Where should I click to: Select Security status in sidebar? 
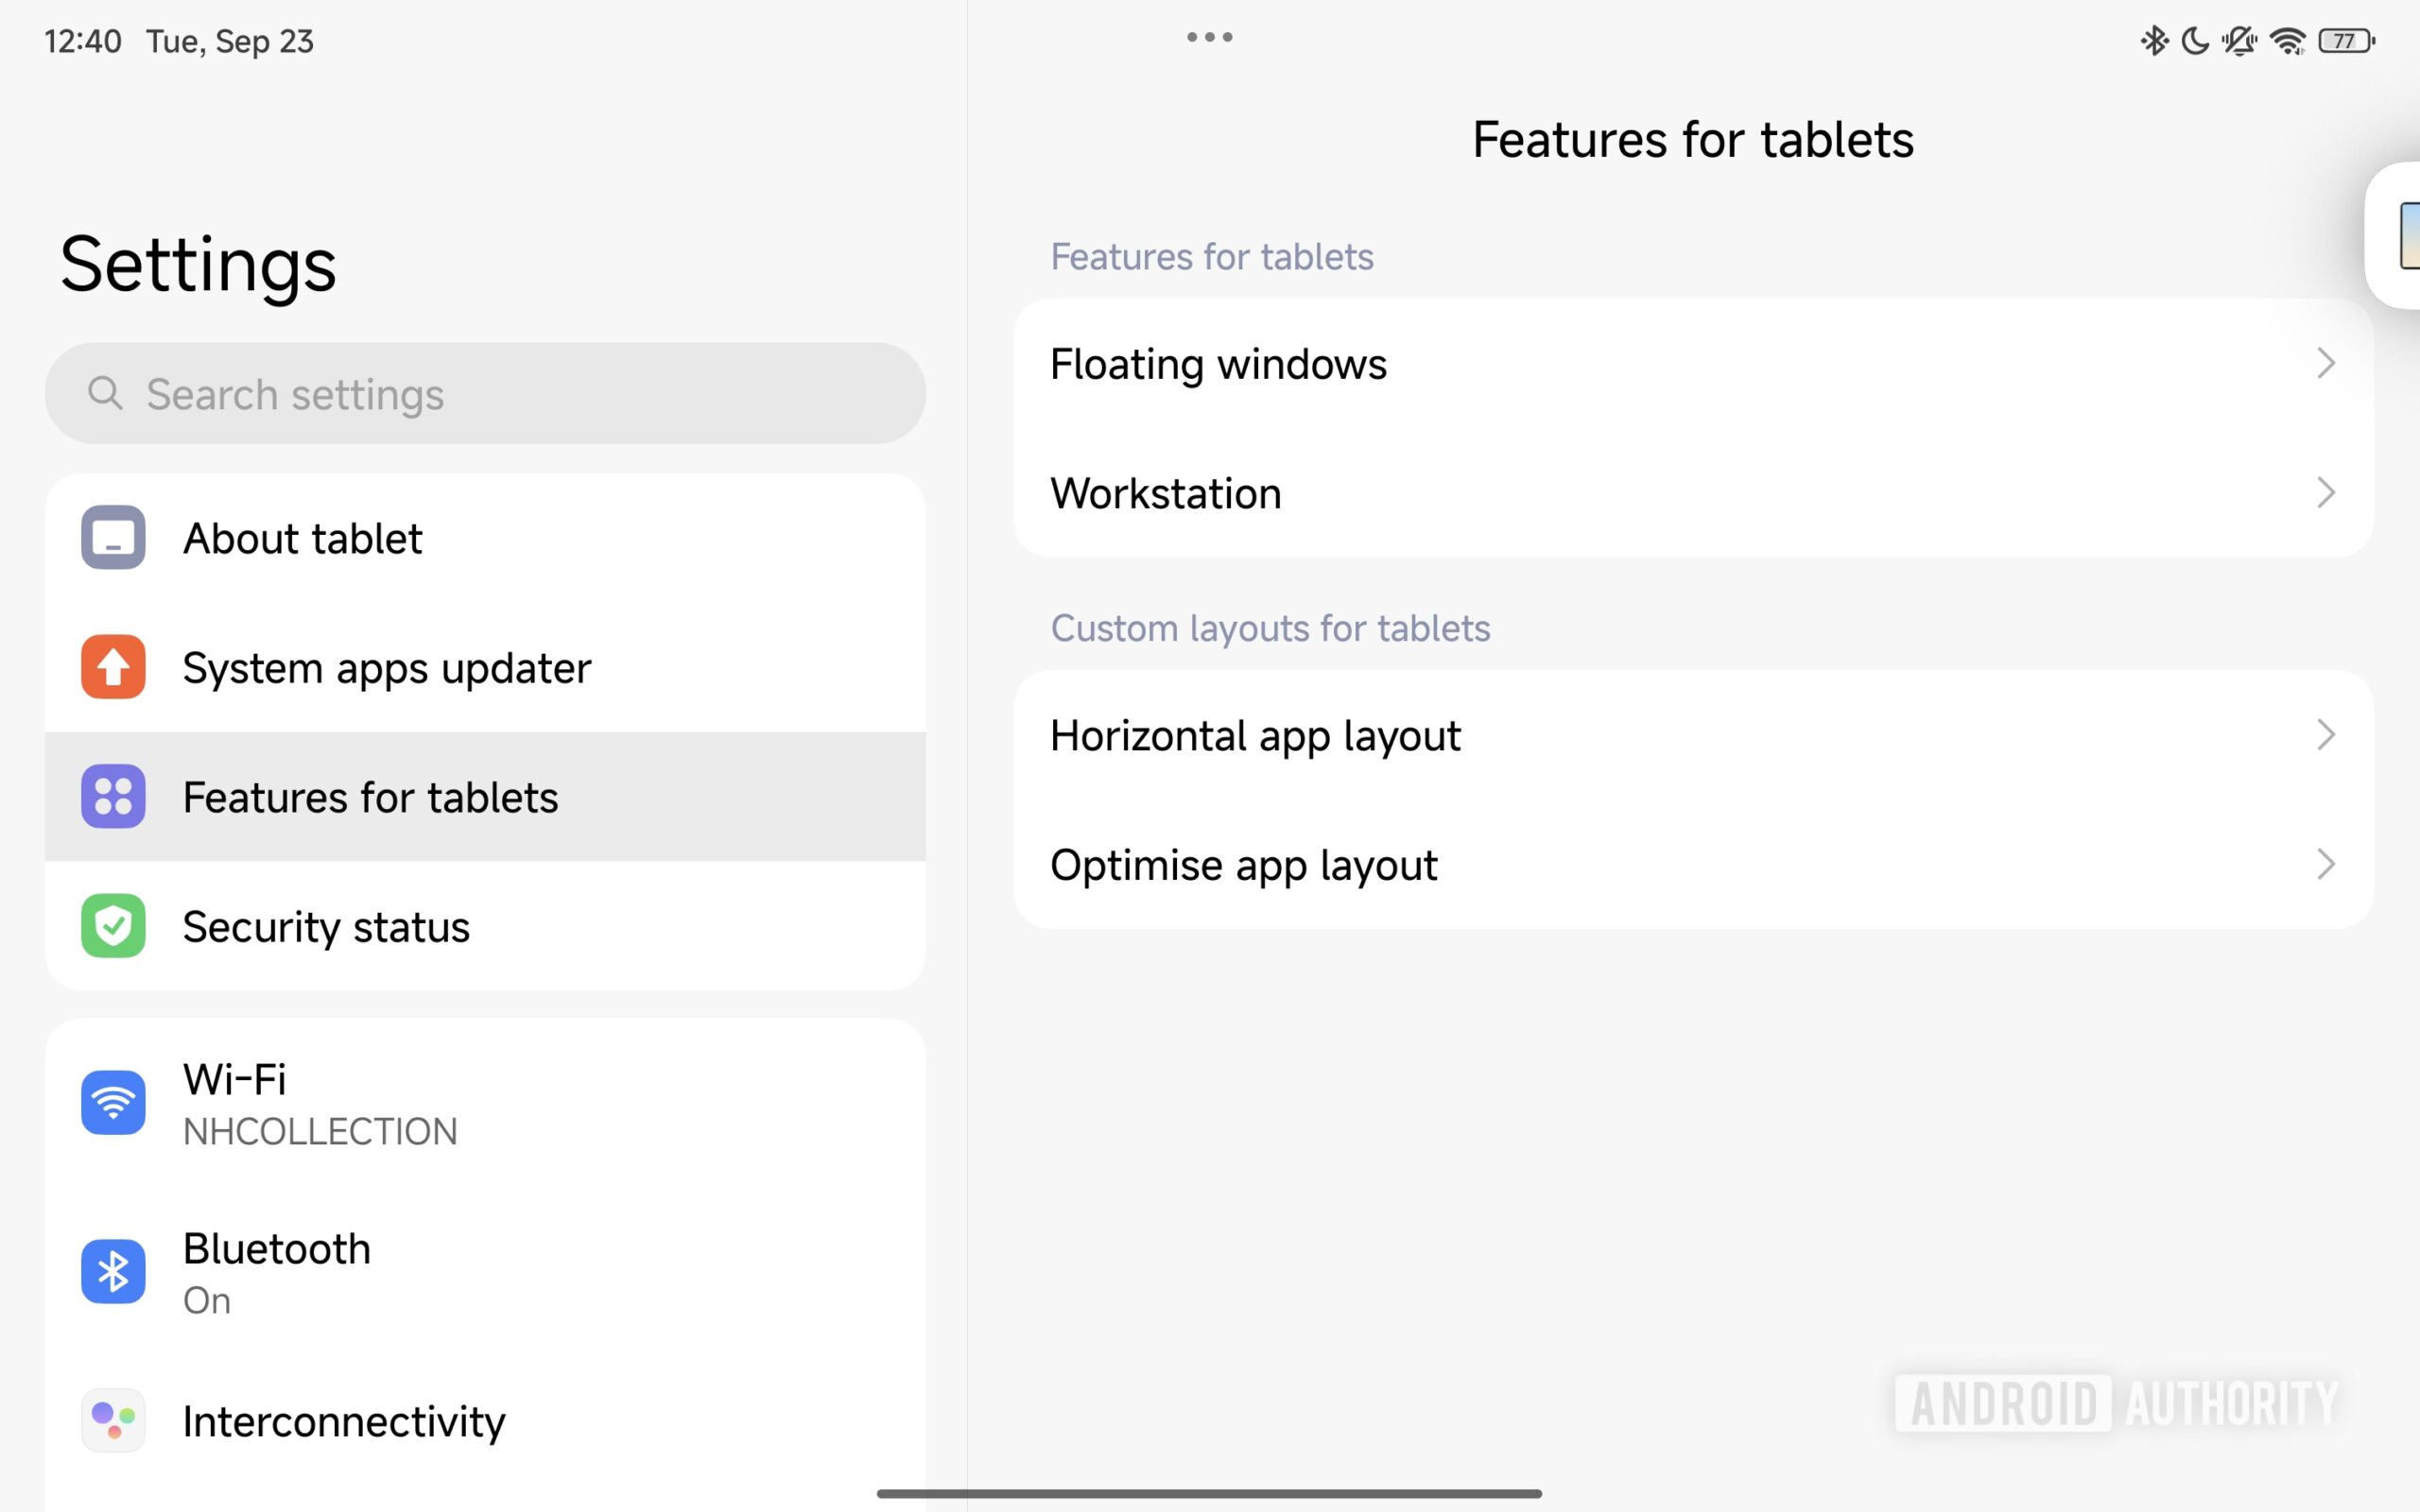coord(326,927)
